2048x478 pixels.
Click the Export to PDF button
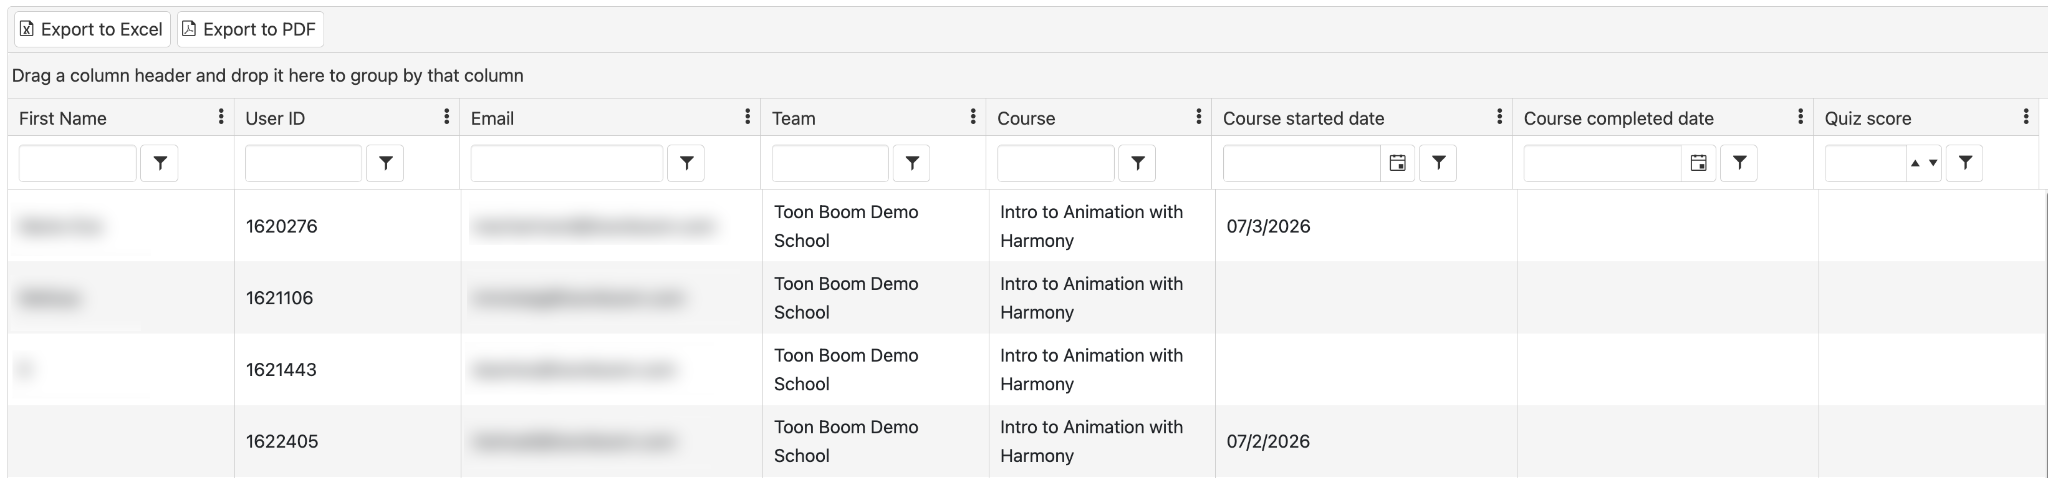point(250,29)
